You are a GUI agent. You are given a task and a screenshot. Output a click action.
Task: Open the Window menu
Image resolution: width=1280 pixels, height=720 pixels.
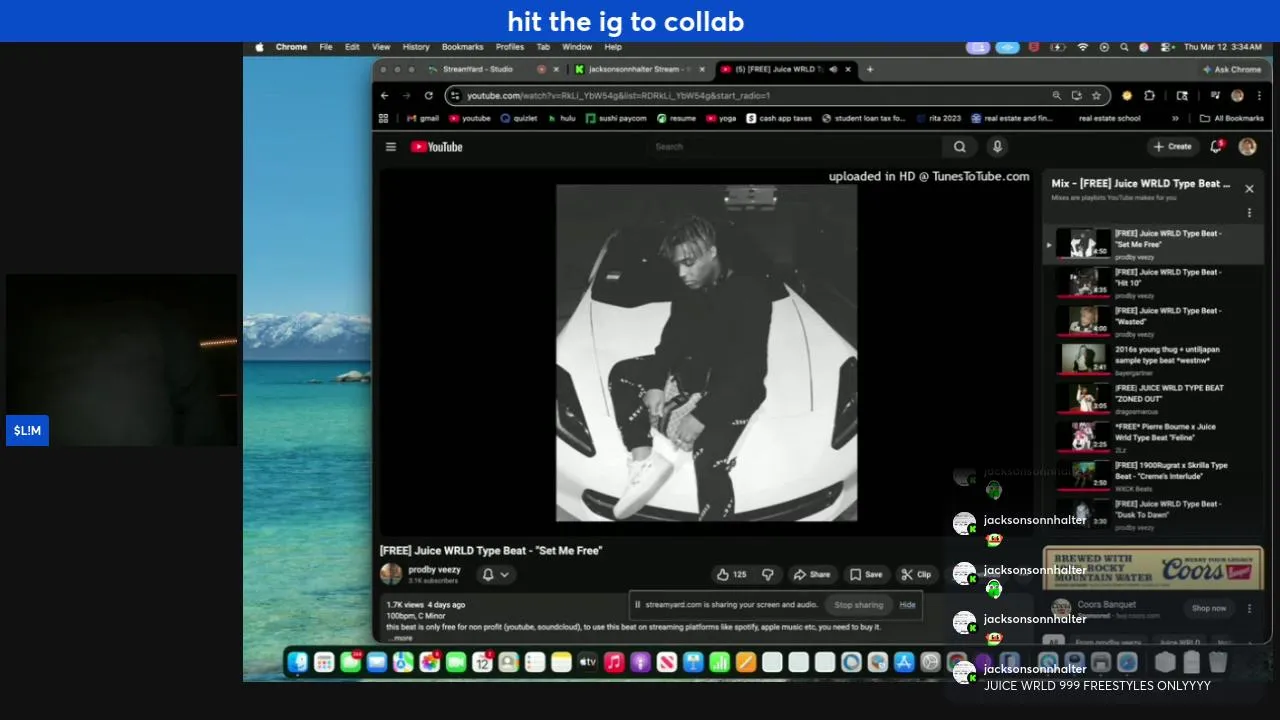coord(577,47)
